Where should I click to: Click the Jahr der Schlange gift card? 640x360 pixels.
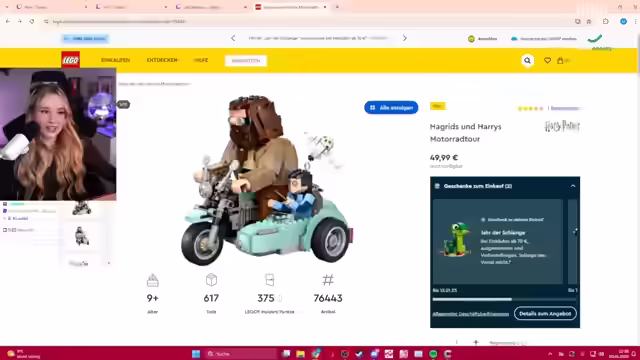[x=498, y=242]
